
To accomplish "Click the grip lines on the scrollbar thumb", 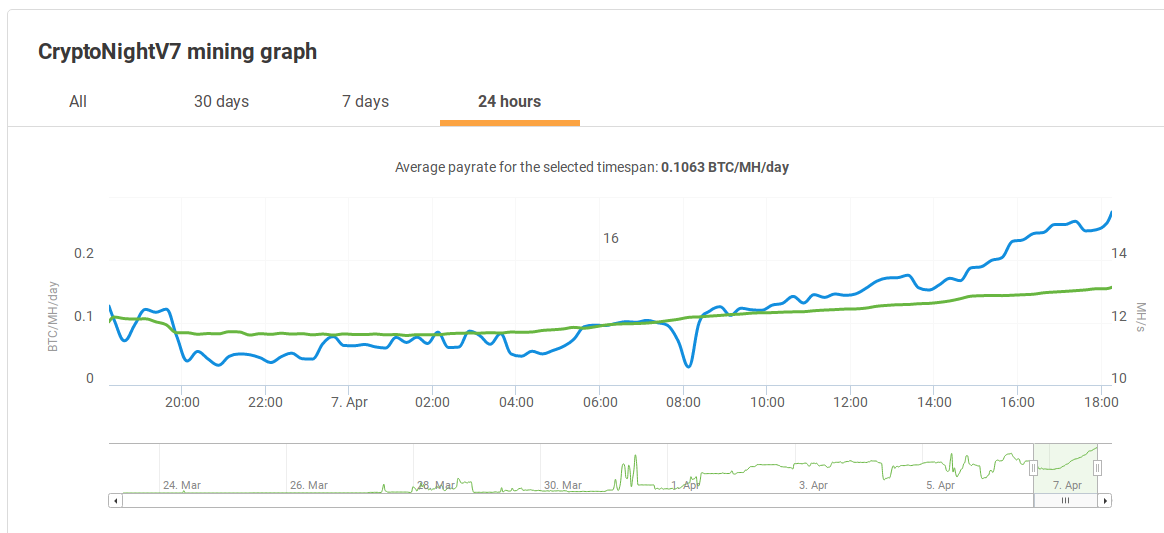I will tap(1065, 500).
